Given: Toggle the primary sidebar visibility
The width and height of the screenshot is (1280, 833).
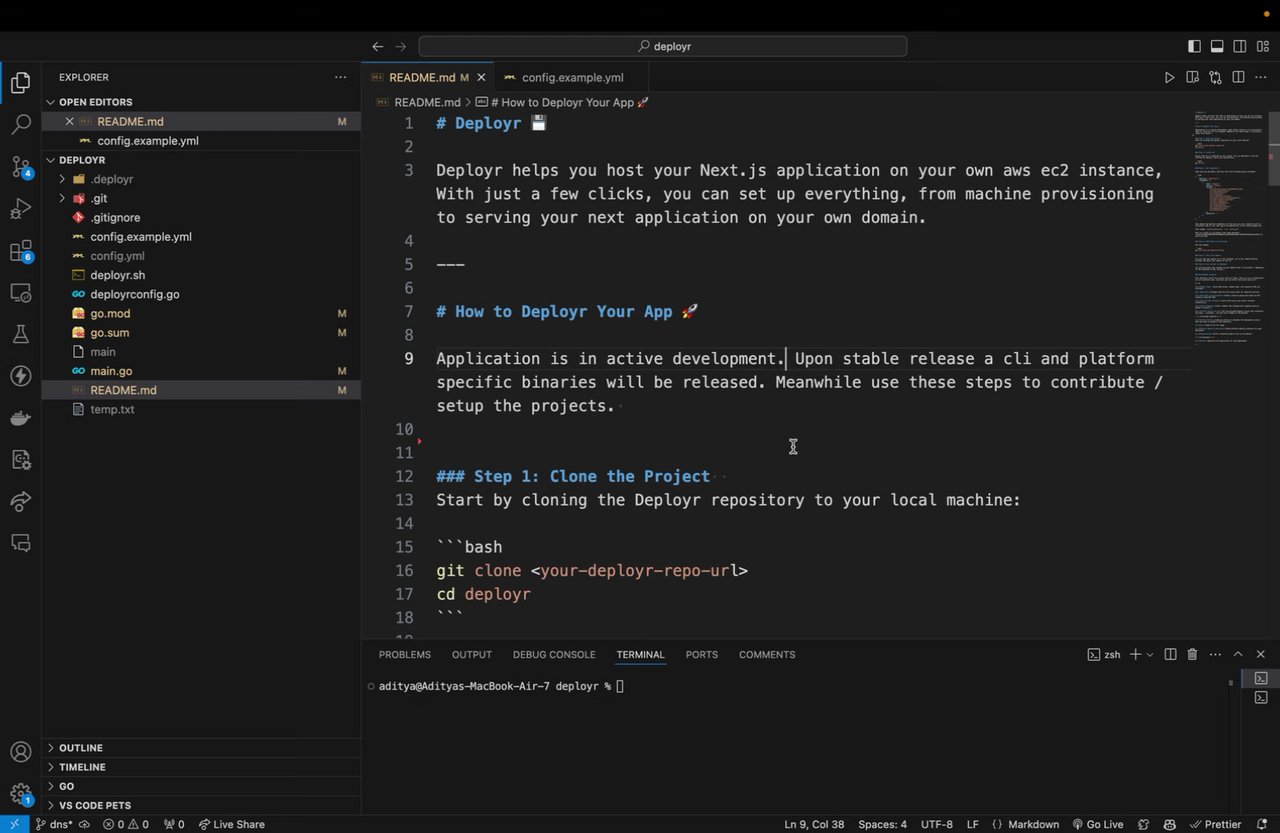Looking at the screenshot, I should pyautogui.click(x=1194, y=46).
